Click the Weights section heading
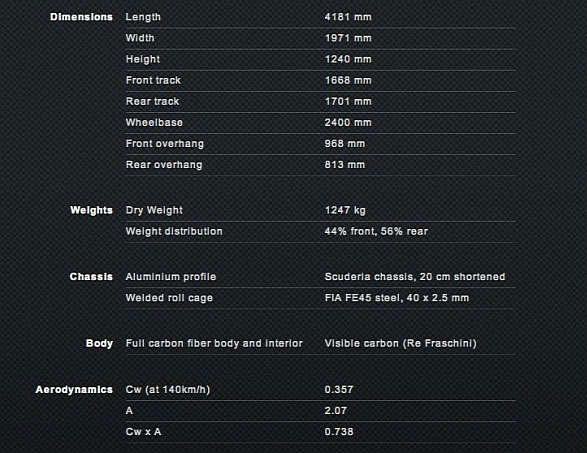 pos(91,210)
